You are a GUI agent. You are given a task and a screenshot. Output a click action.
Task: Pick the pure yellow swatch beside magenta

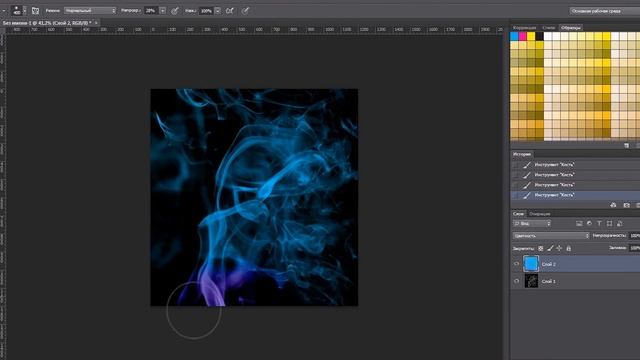coord(531,37)
